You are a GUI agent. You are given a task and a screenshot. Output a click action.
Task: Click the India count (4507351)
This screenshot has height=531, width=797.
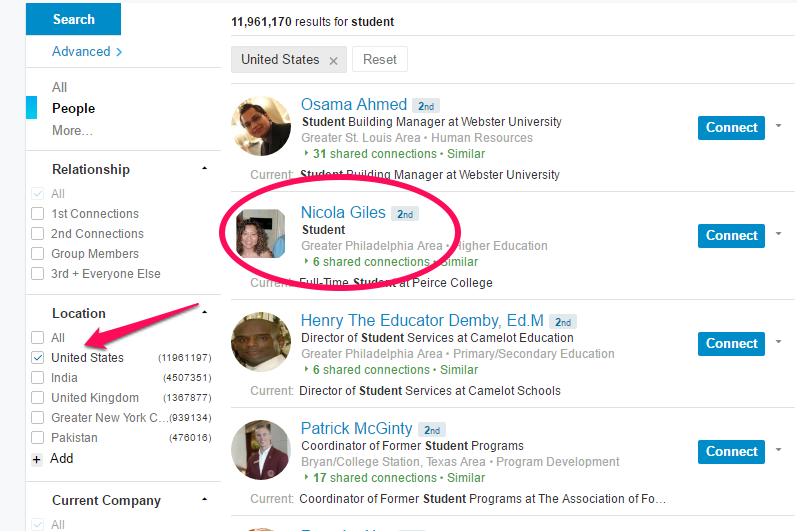(x=187, y=378)
